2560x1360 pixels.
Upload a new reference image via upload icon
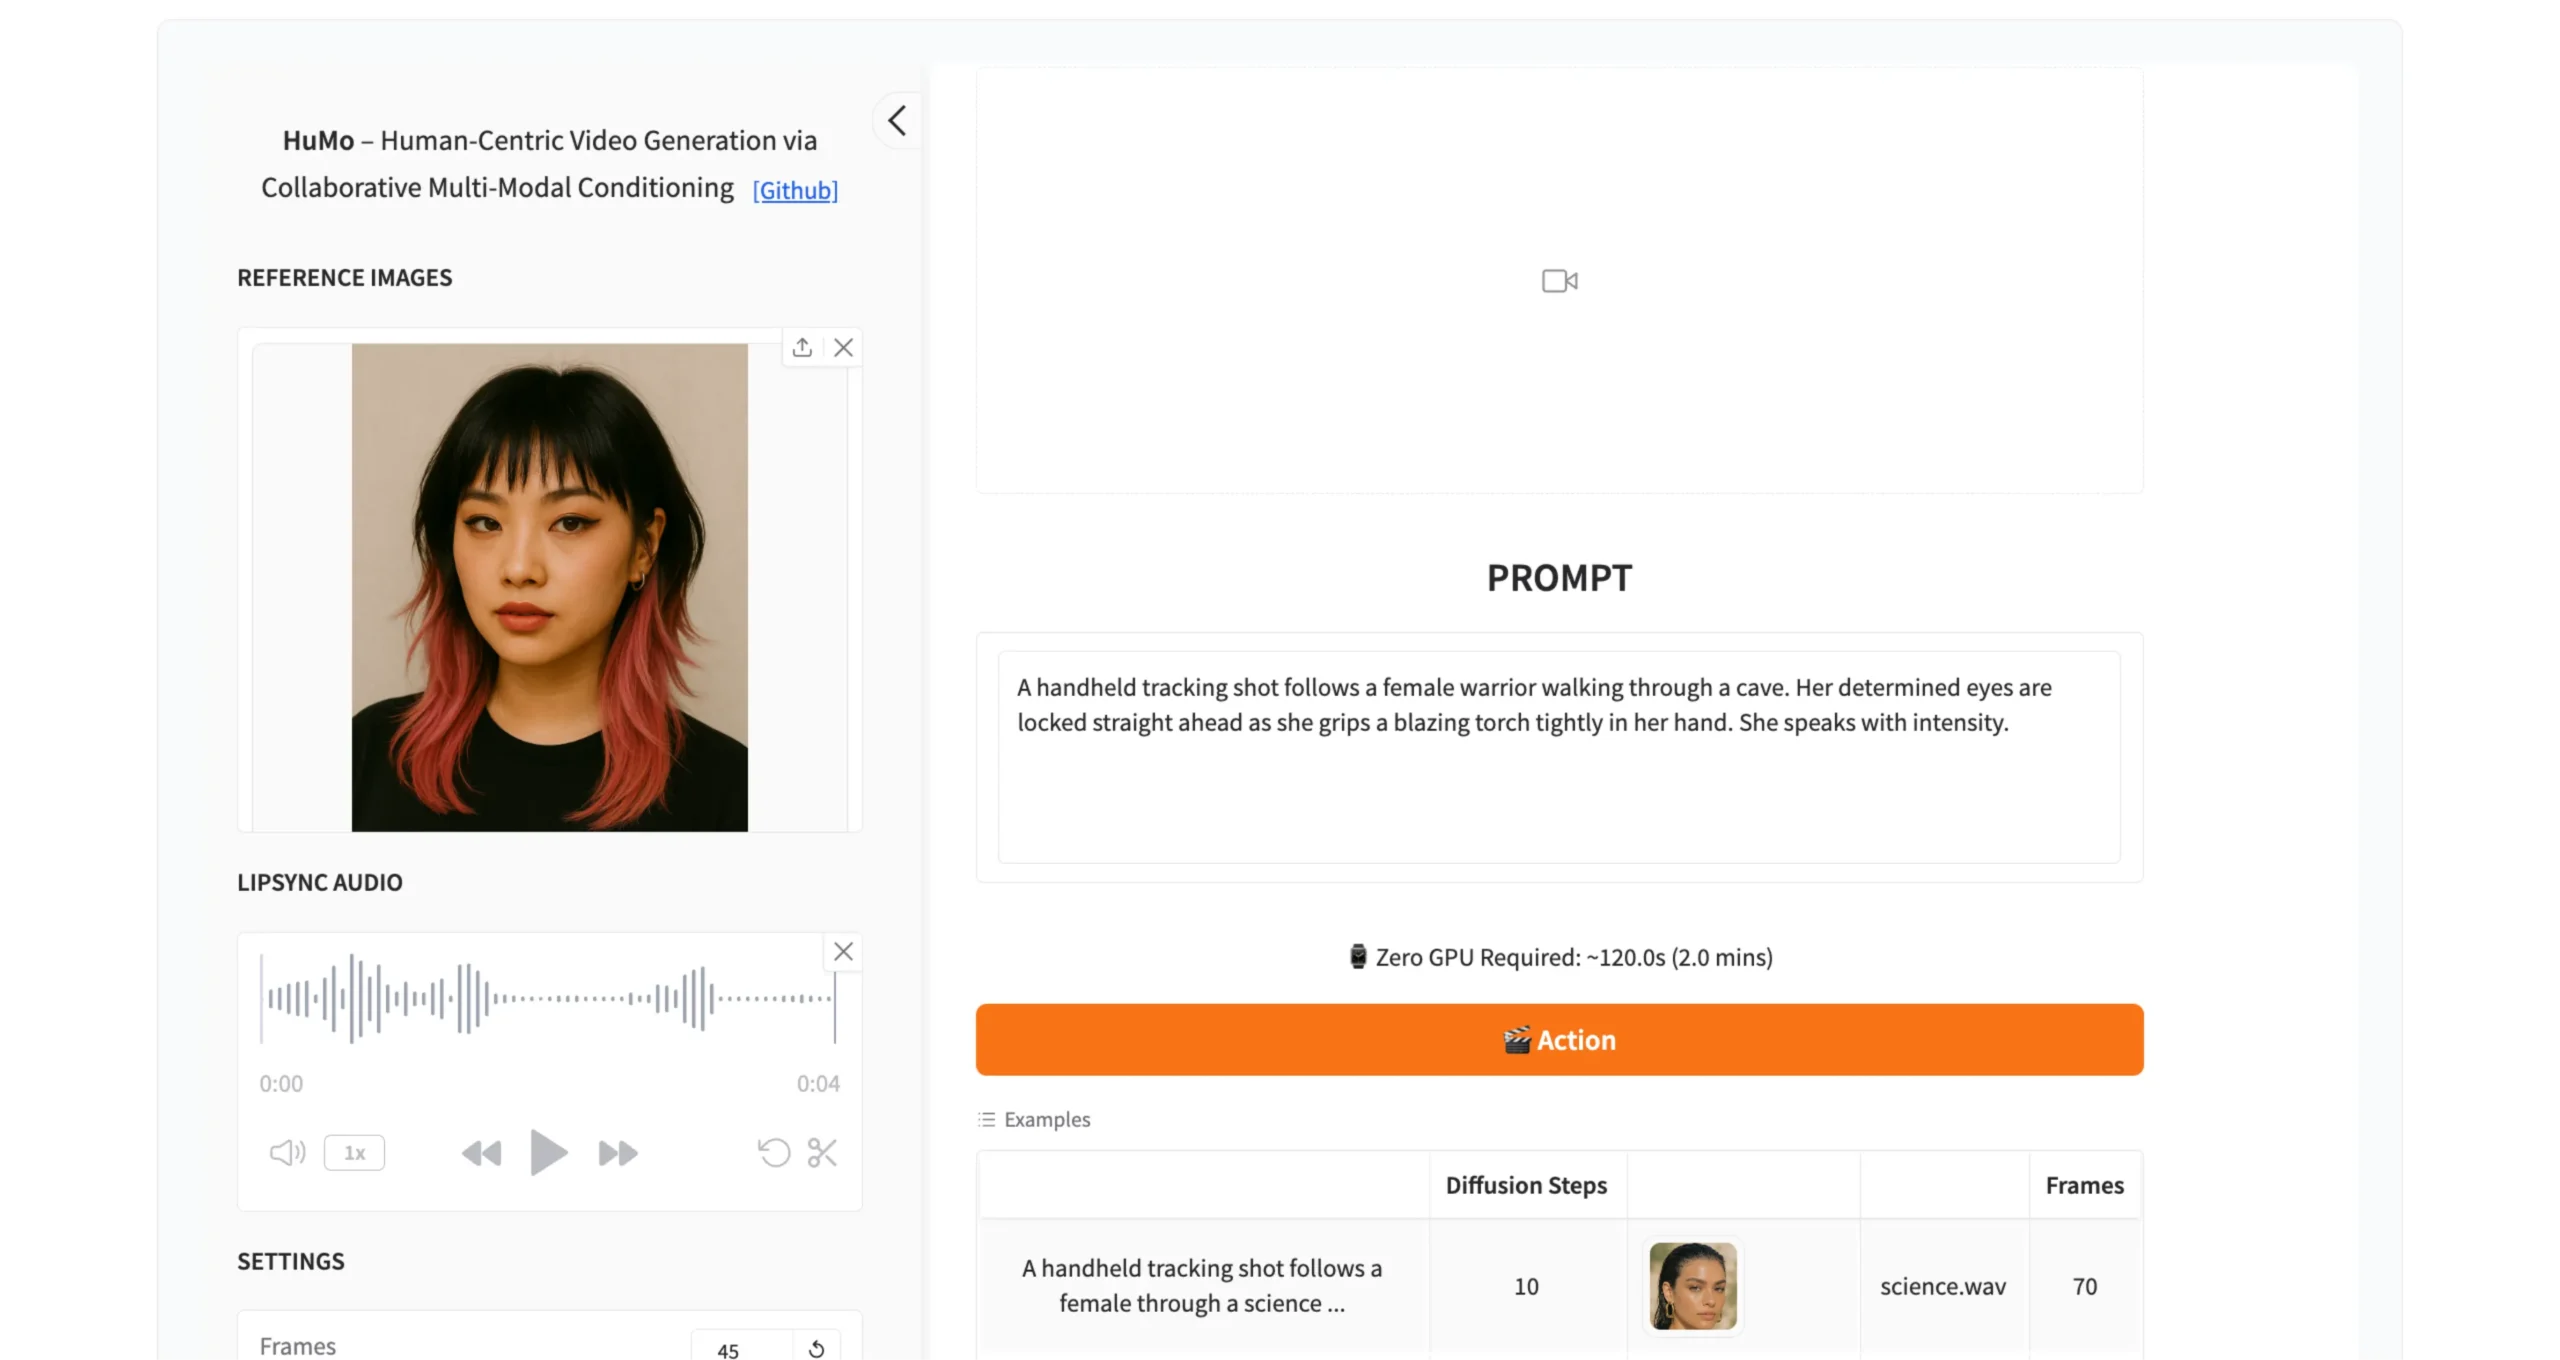tap(802, 347)
